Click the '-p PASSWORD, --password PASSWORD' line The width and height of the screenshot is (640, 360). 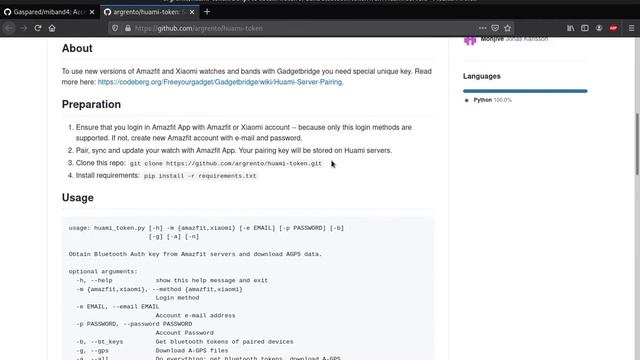coord(134,324)
